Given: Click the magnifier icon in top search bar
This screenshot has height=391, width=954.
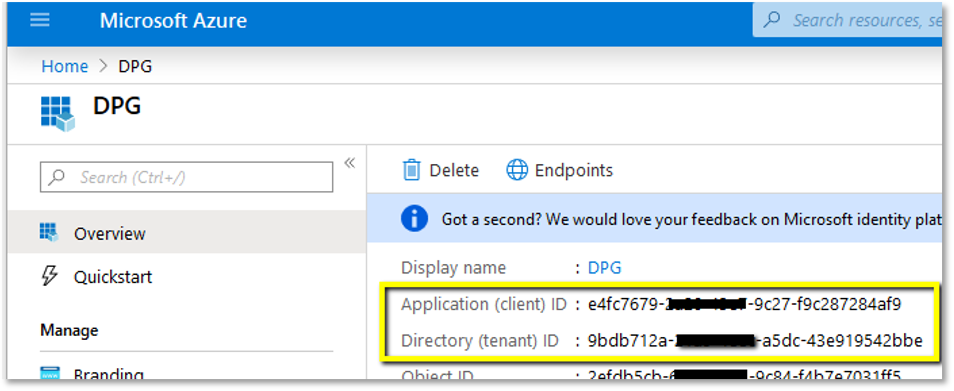Looking at the screenshot, I should coord(772,20).
